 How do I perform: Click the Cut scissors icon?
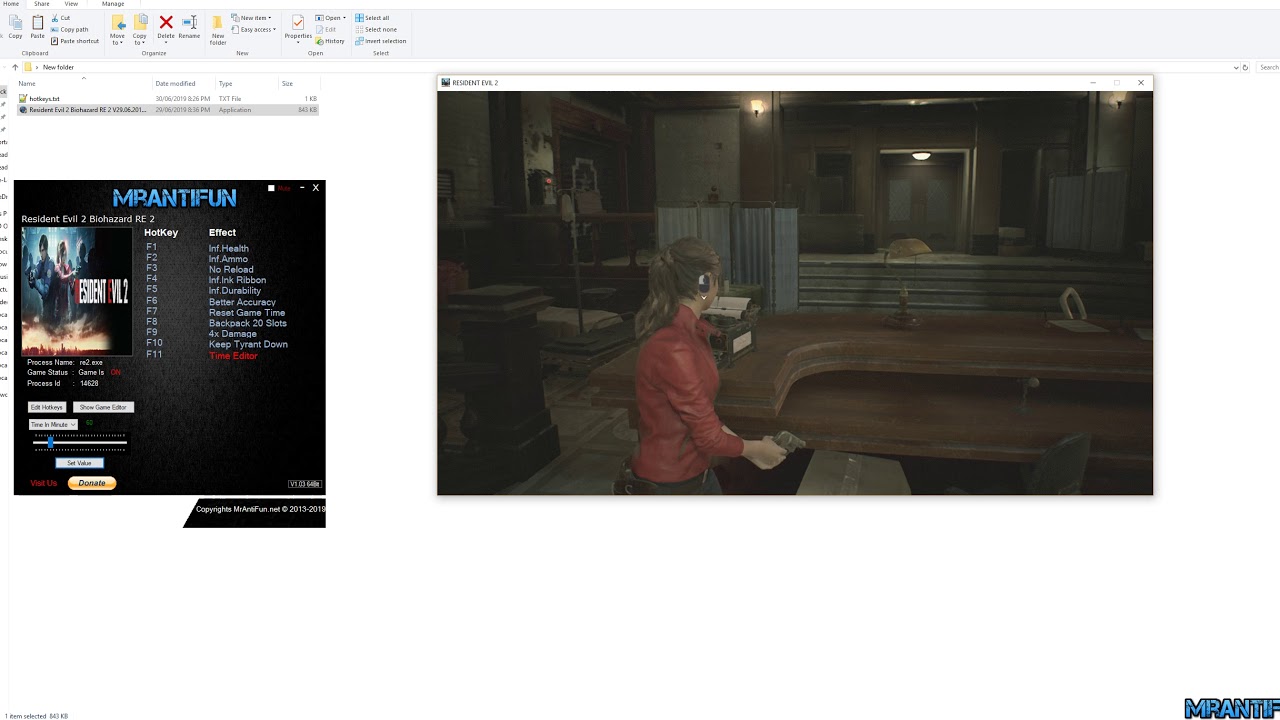click(x=54, y=18)
